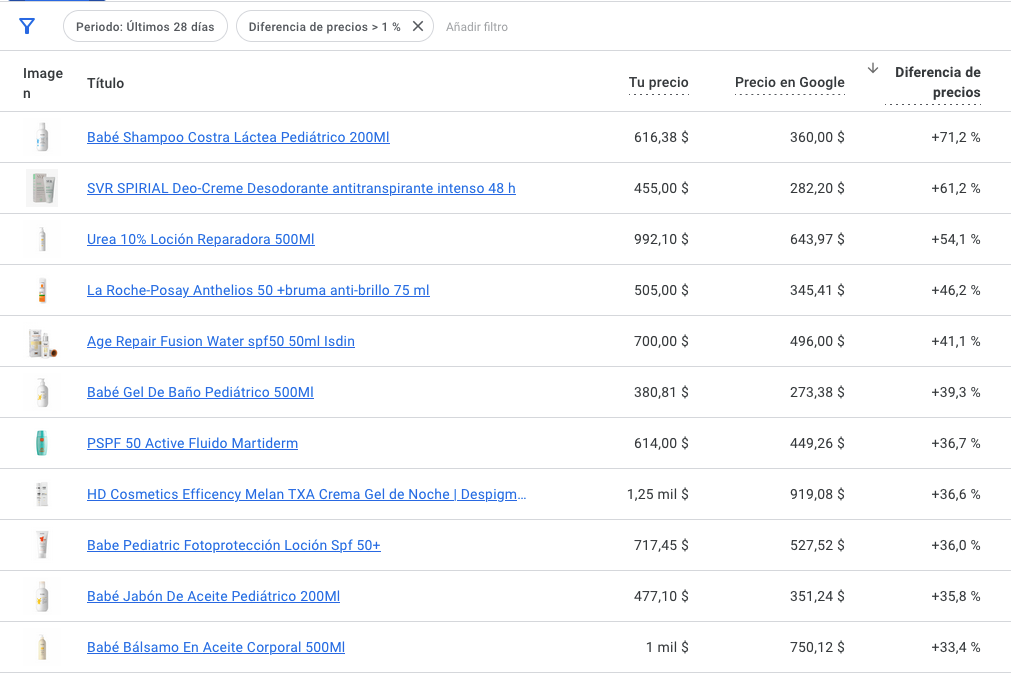The image size is (1011, 681).
Task: Open Babé Shampoo Costra Láctea Pediátrico link
Action: pyautogui.click(x=238, y=137)
